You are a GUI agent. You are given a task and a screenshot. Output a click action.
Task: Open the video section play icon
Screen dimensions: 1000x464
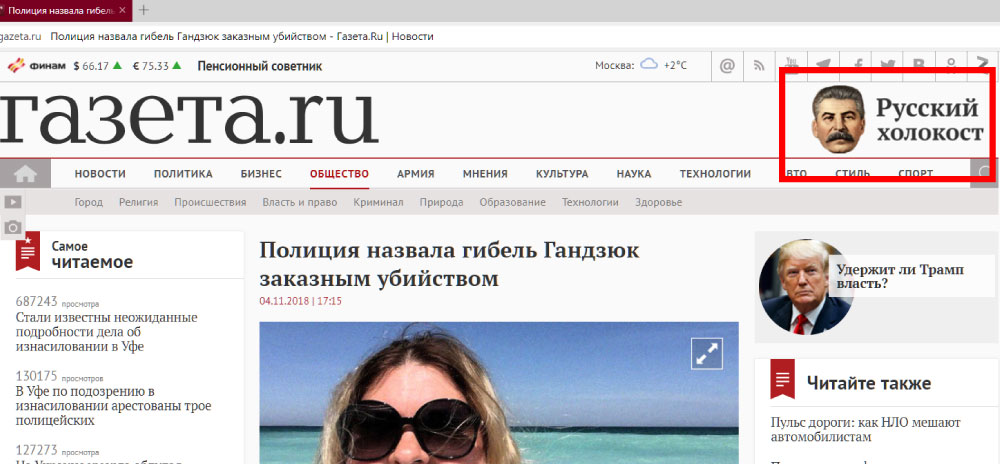tap(13, 202)
